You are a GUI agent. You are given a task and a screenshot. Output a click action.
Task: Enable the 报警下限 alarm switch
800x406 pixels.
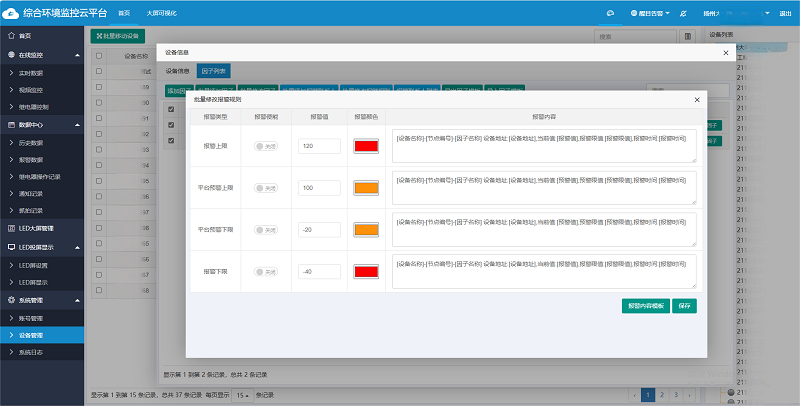point(266,271)
